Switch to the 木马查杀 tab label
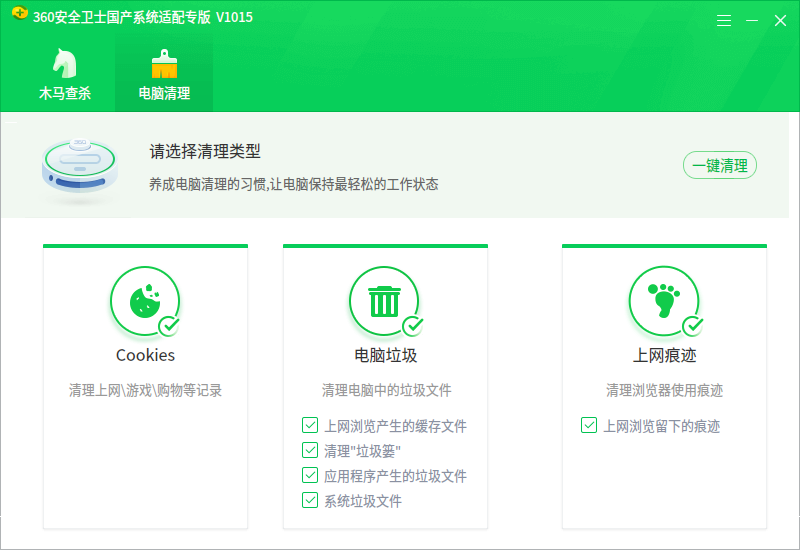This screenshot has width=800, height=550. [65, 93]
